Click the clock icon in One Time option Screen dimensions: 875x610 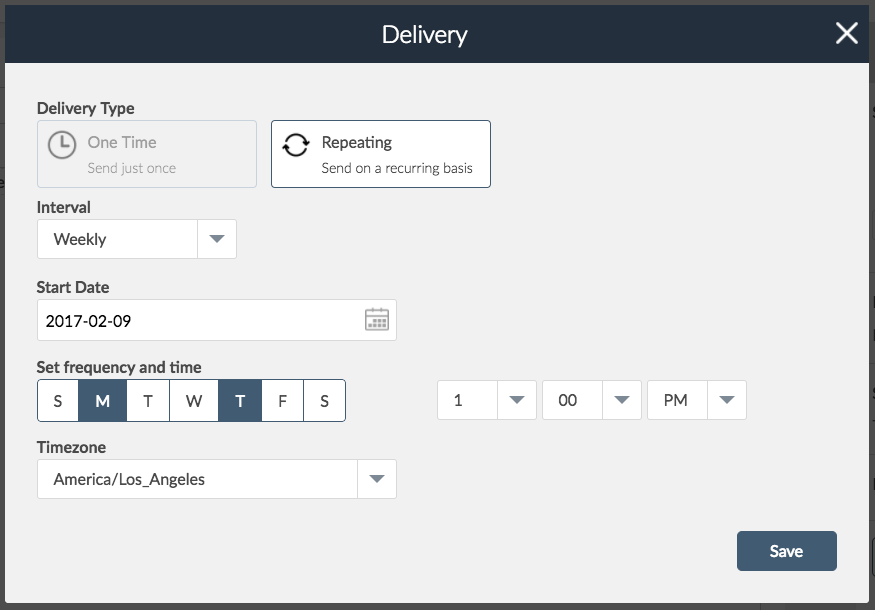[61, 145]
